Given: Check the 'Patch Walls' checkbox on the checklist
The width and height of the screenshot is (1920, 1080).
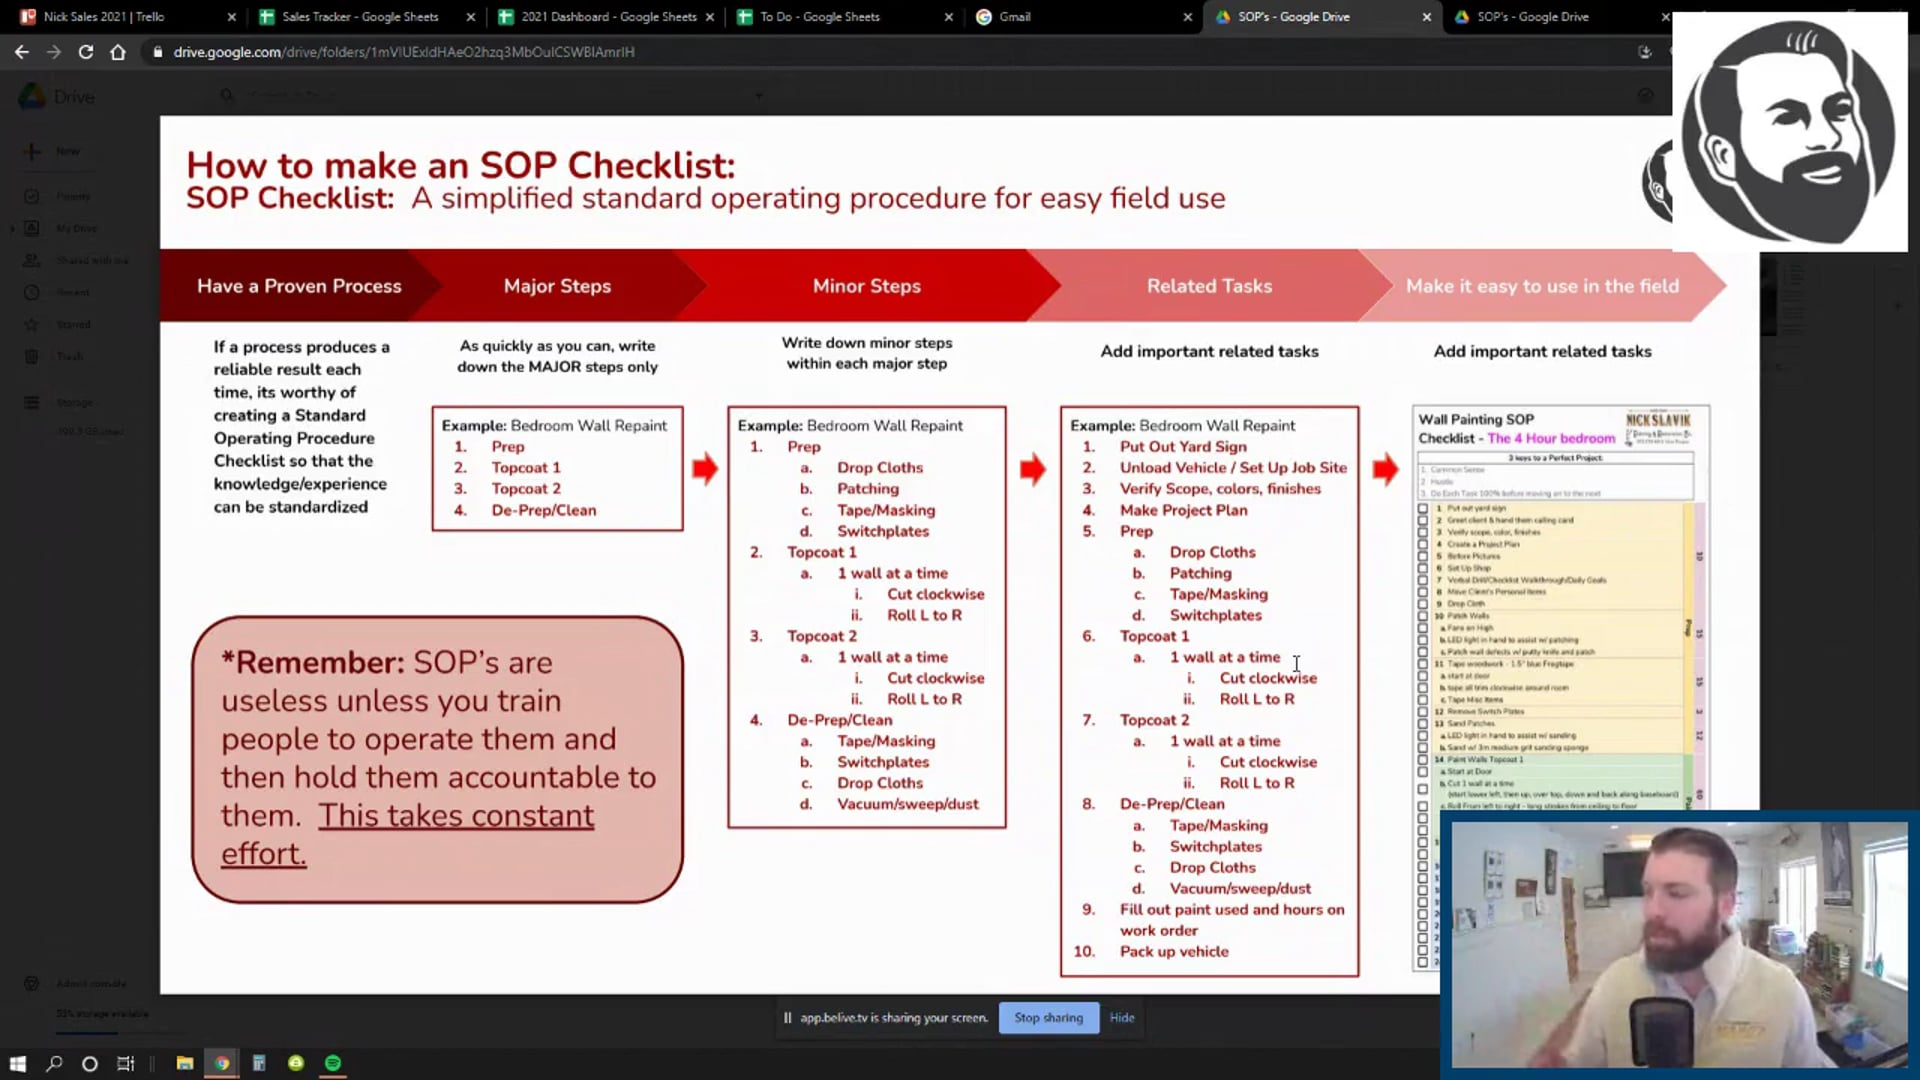Looking at the screenshot, I should (x=1422, y=615).
